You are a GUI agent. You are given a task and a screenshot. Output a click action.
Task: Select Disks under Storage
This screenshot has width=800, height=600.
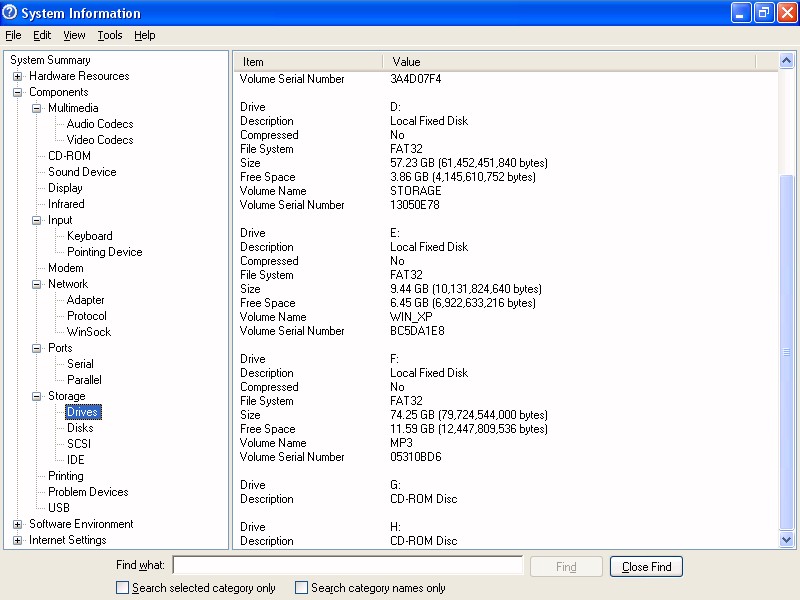80,428
